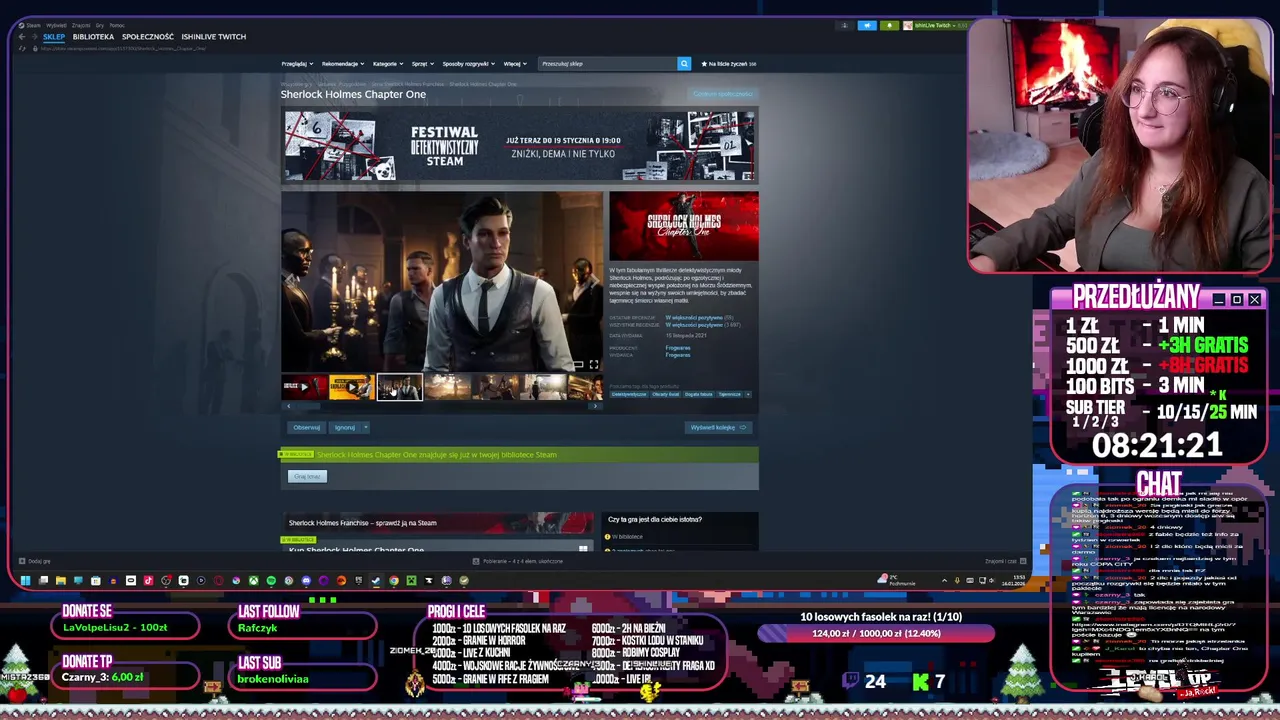The width and height of the screenshot is (1280, 720).
Task: Select the Tajemnicze tag
Action: click(729, 394)
